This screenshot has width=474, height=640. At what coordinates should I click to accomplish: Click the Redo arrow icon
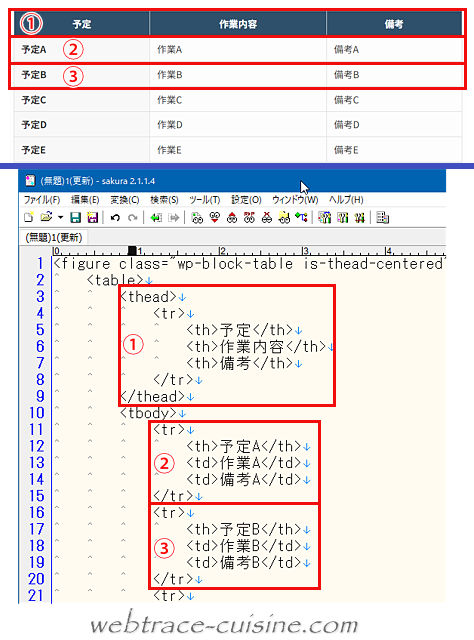[x=132, y=218]
